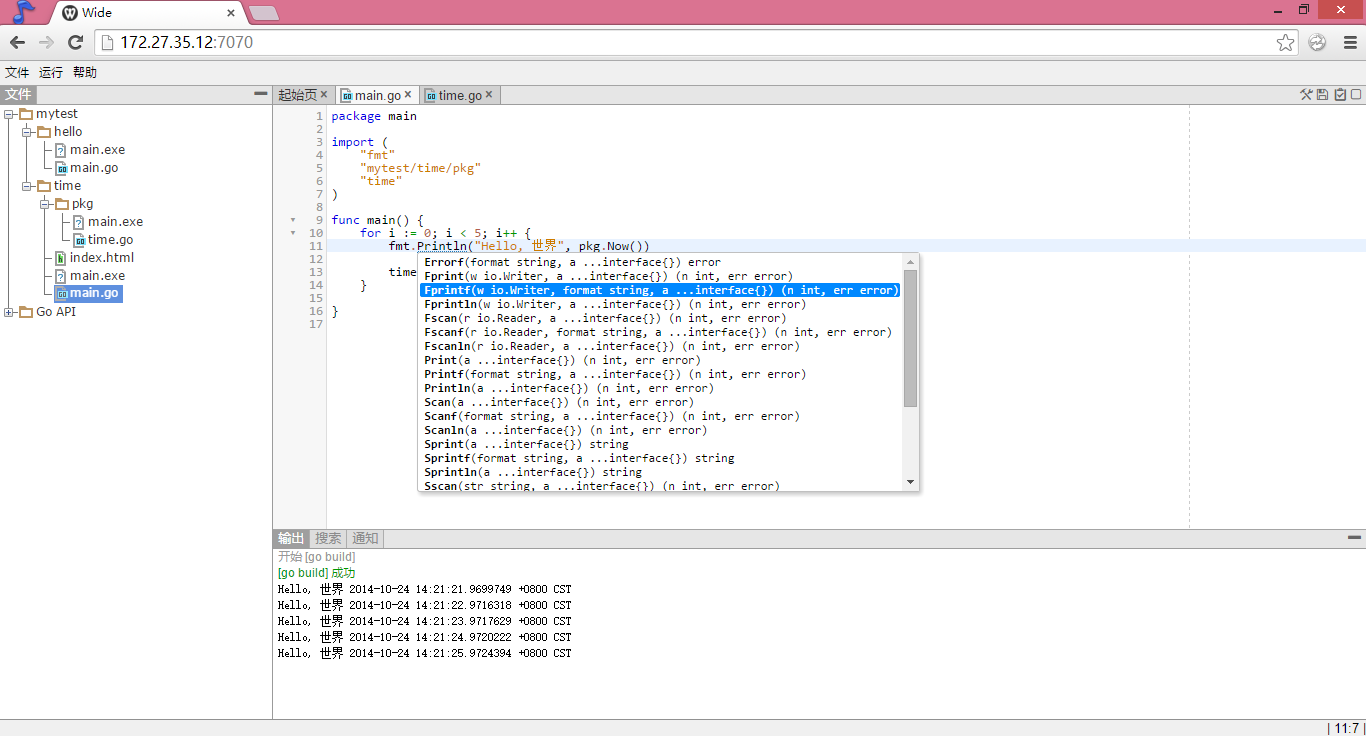Open the 文件 menu
Screen dimensions: 1366x736
17,72
